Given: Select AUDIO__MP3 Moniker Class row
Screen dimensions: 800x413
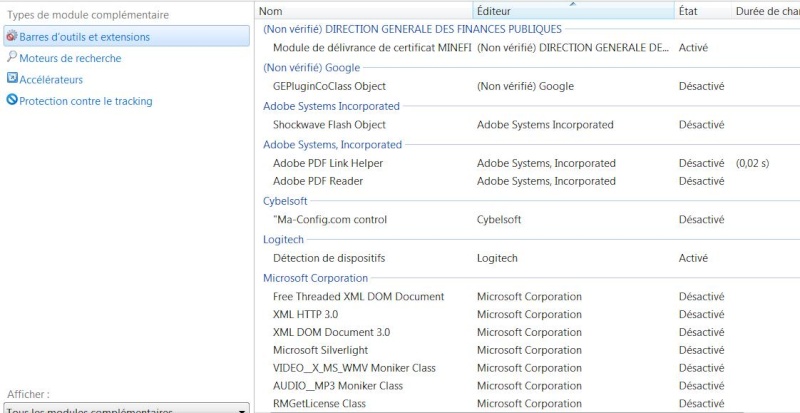Looking at the screenshot, I should (528, 386).
